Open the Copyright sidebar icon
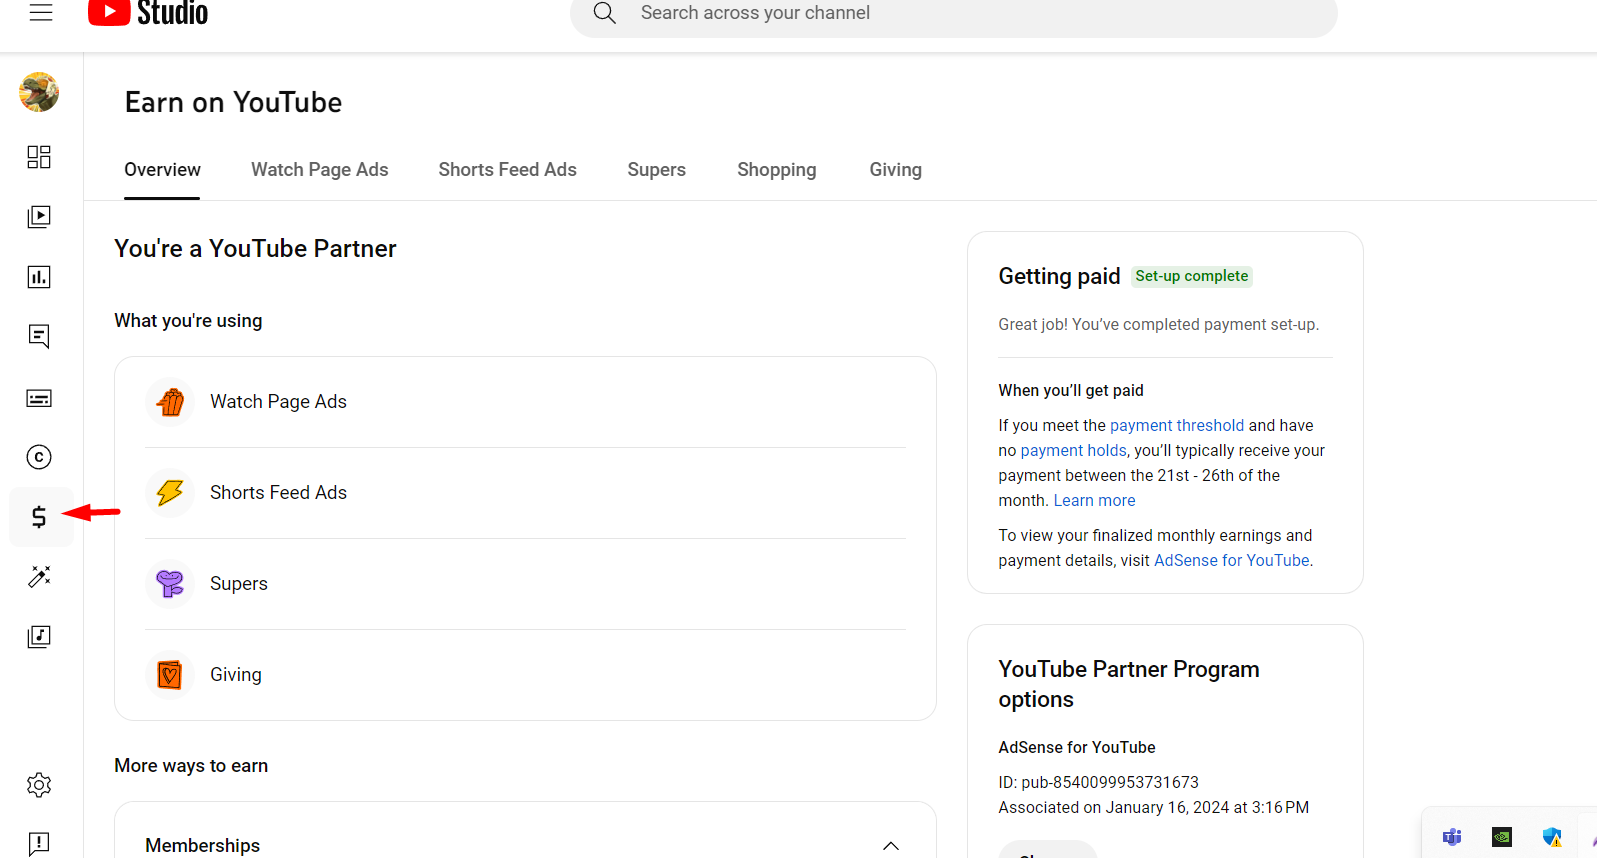The image size is (1597, 858). [x=39, y=457]
